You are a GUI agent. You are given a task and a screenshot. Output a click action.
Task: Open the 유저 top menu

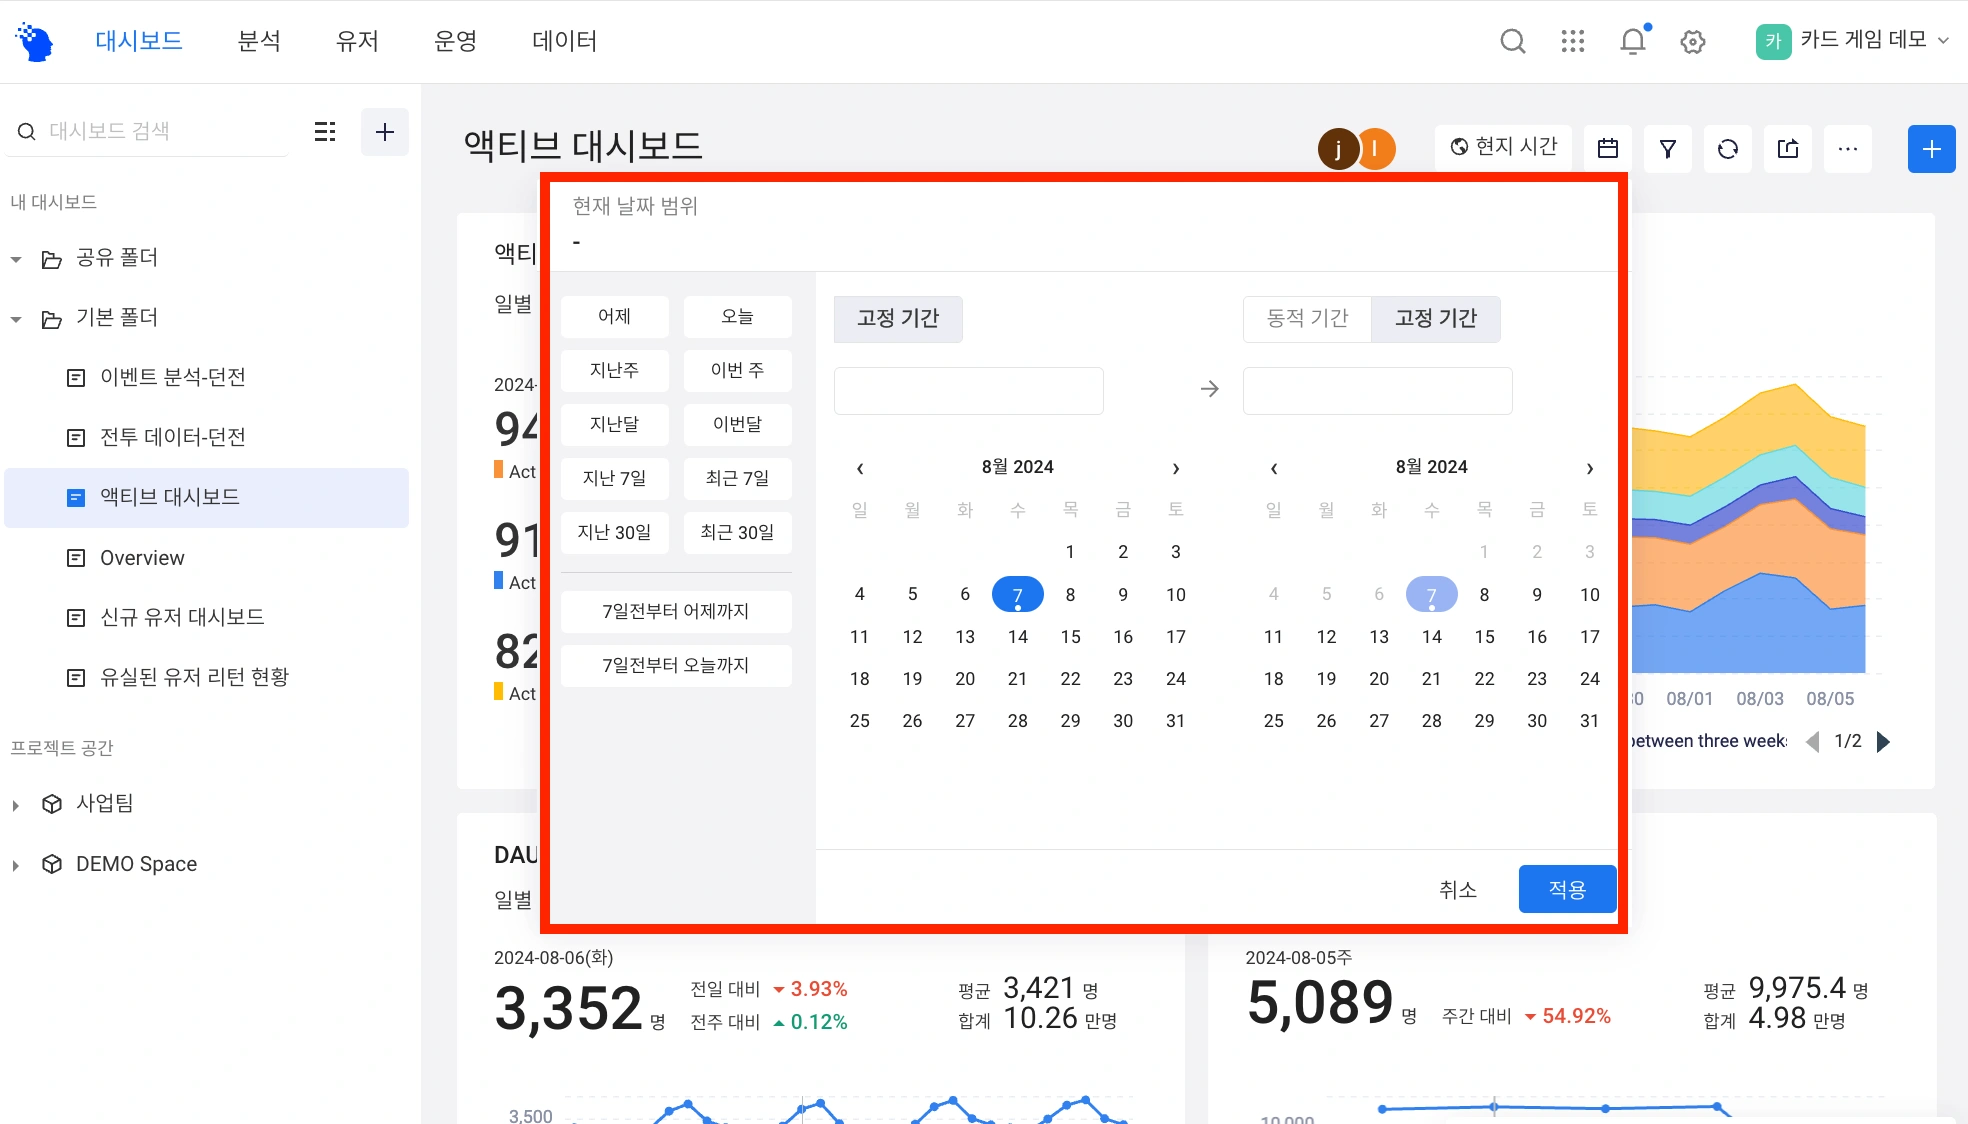(x=357, y=41)
